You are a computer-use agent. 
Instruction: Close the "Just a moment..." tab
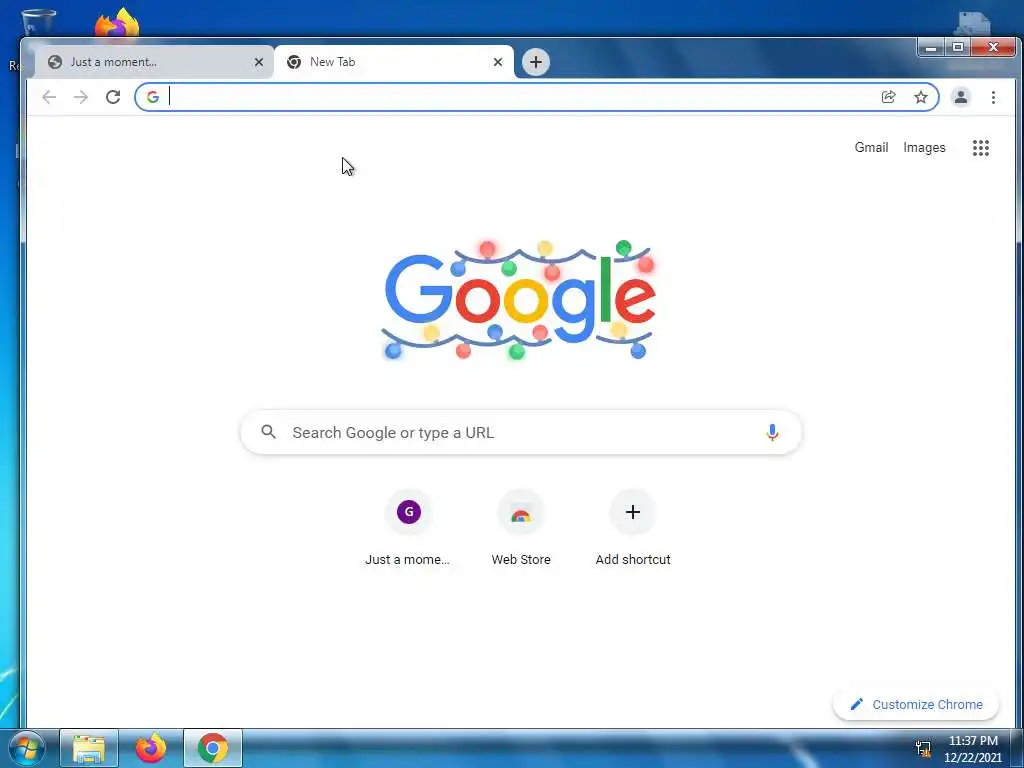(259, 62)
